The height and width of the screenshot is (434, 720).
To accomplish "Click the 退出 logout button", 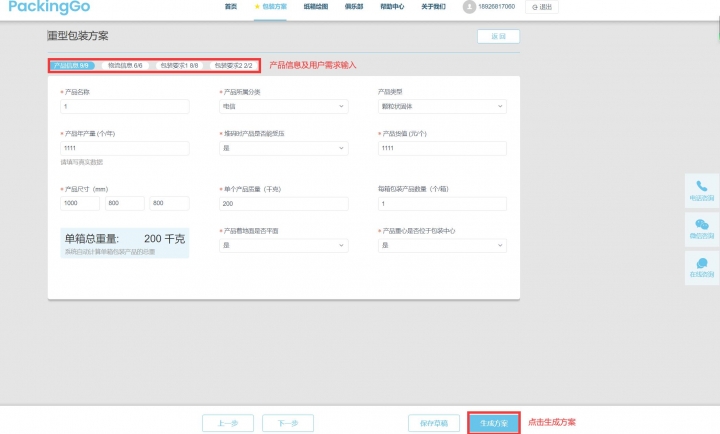I will click(542, 7).
